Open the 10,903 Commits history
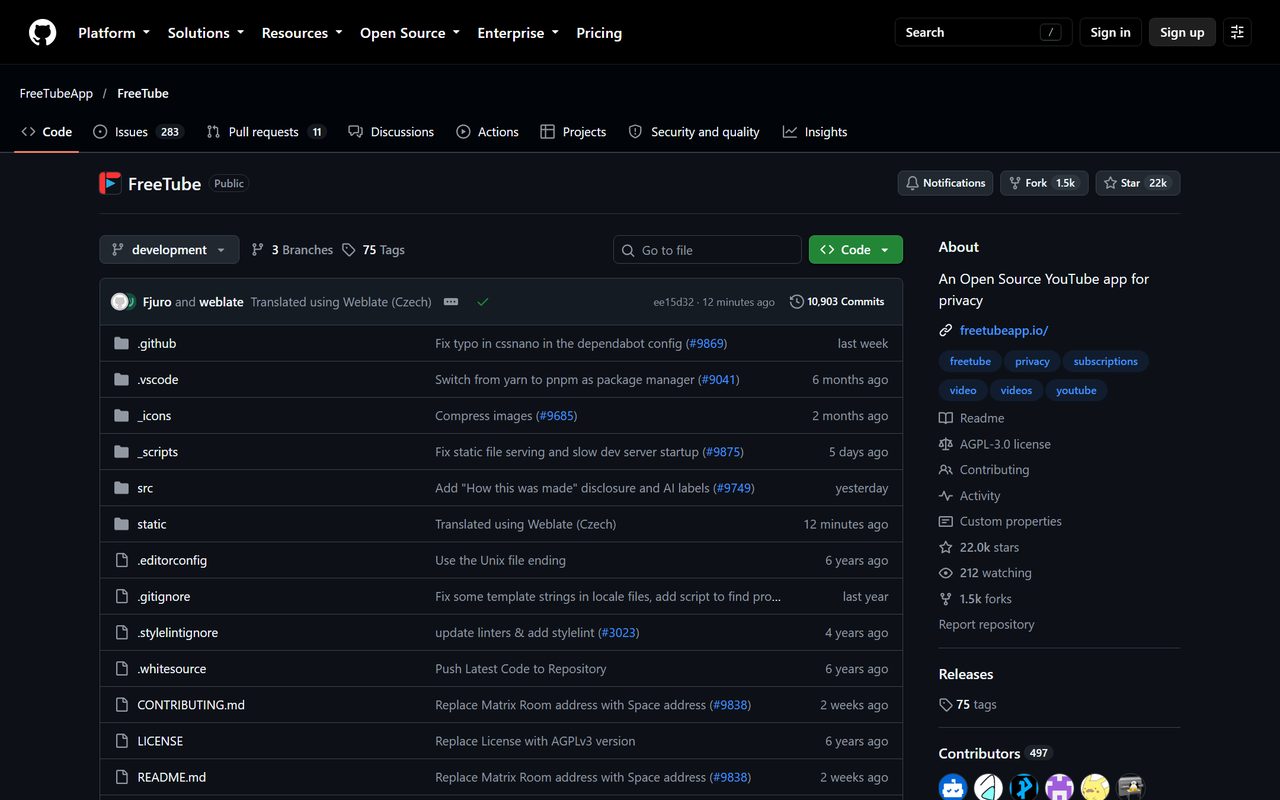Screen dimensions: 1280x800 (x=837, y=302)
